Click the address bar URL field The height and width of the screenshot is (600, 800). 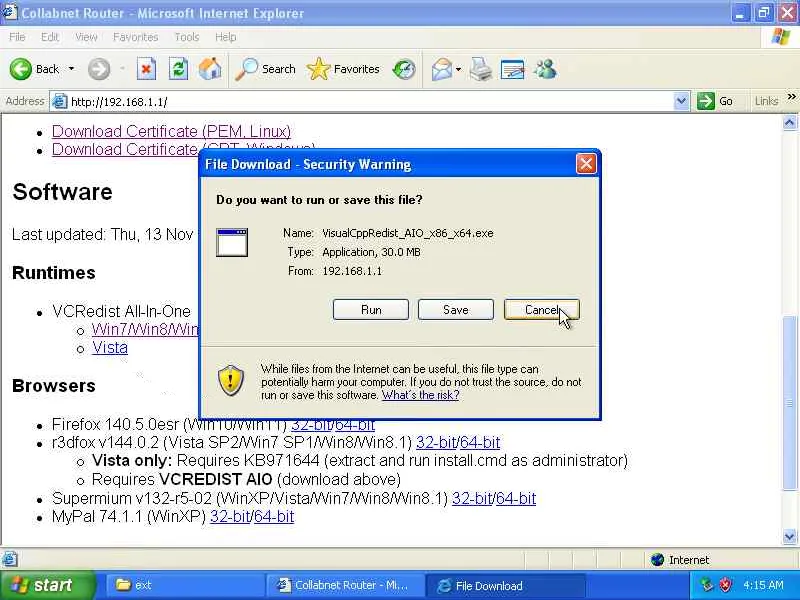click(x=370, y=102)
